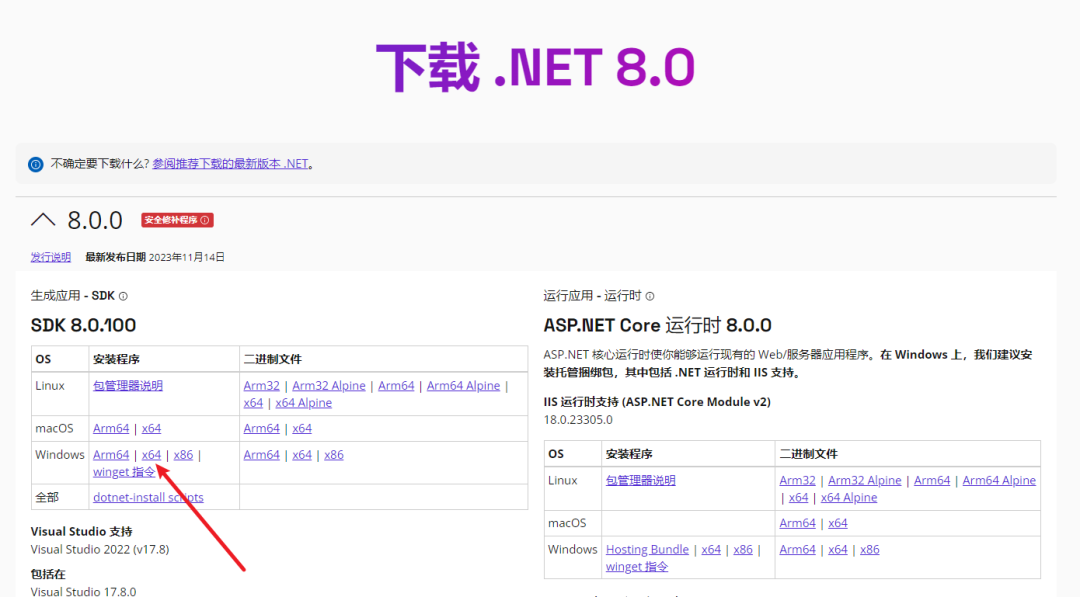The height and width of the screenshot is (597, 1080).
Task: Click info icon beside SDK heading
Action: (123, 296)
